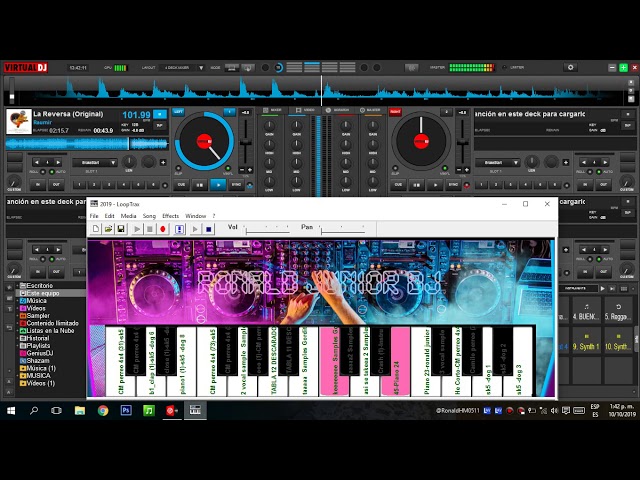The image size is (640, 480).
Task: Open Photoshop from taskbar
Action: point(126,410)
